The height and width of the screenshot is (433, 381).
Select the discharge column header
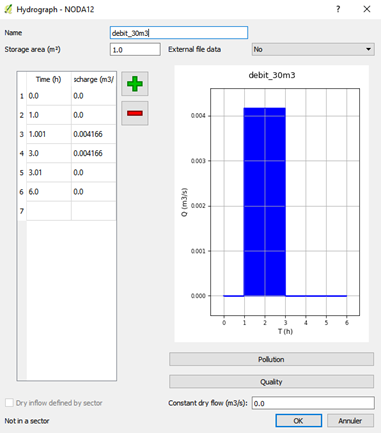94,79
